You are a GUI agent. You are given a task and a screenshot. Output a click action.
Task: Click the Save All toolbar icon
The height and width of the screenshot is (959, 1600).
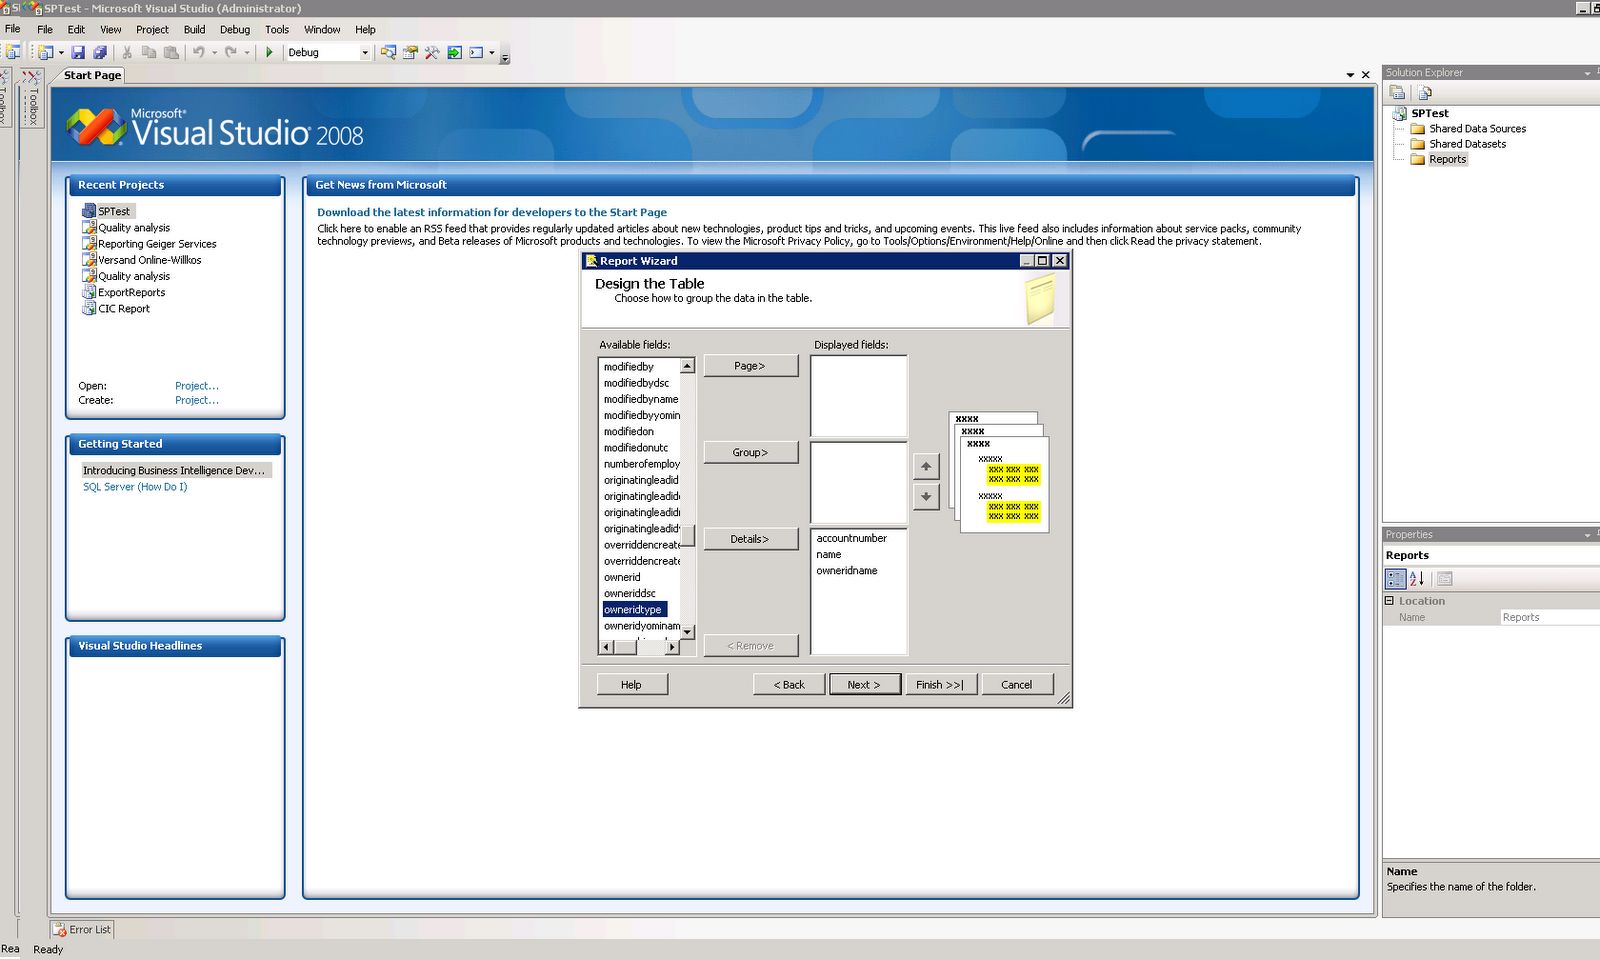100,52
